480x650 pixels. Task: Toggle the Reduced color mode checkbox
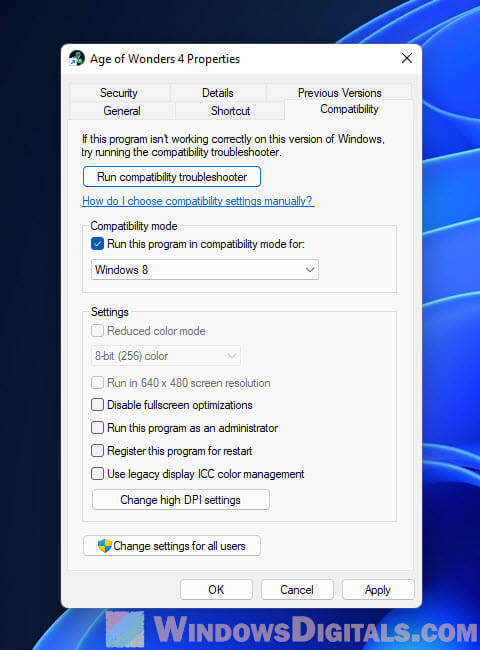[97, 331]
